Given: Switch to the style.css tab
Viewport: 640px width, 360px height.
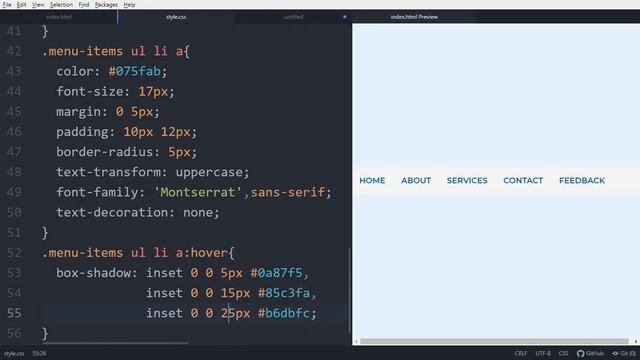Looking at the screenshot, I should 176,17.
